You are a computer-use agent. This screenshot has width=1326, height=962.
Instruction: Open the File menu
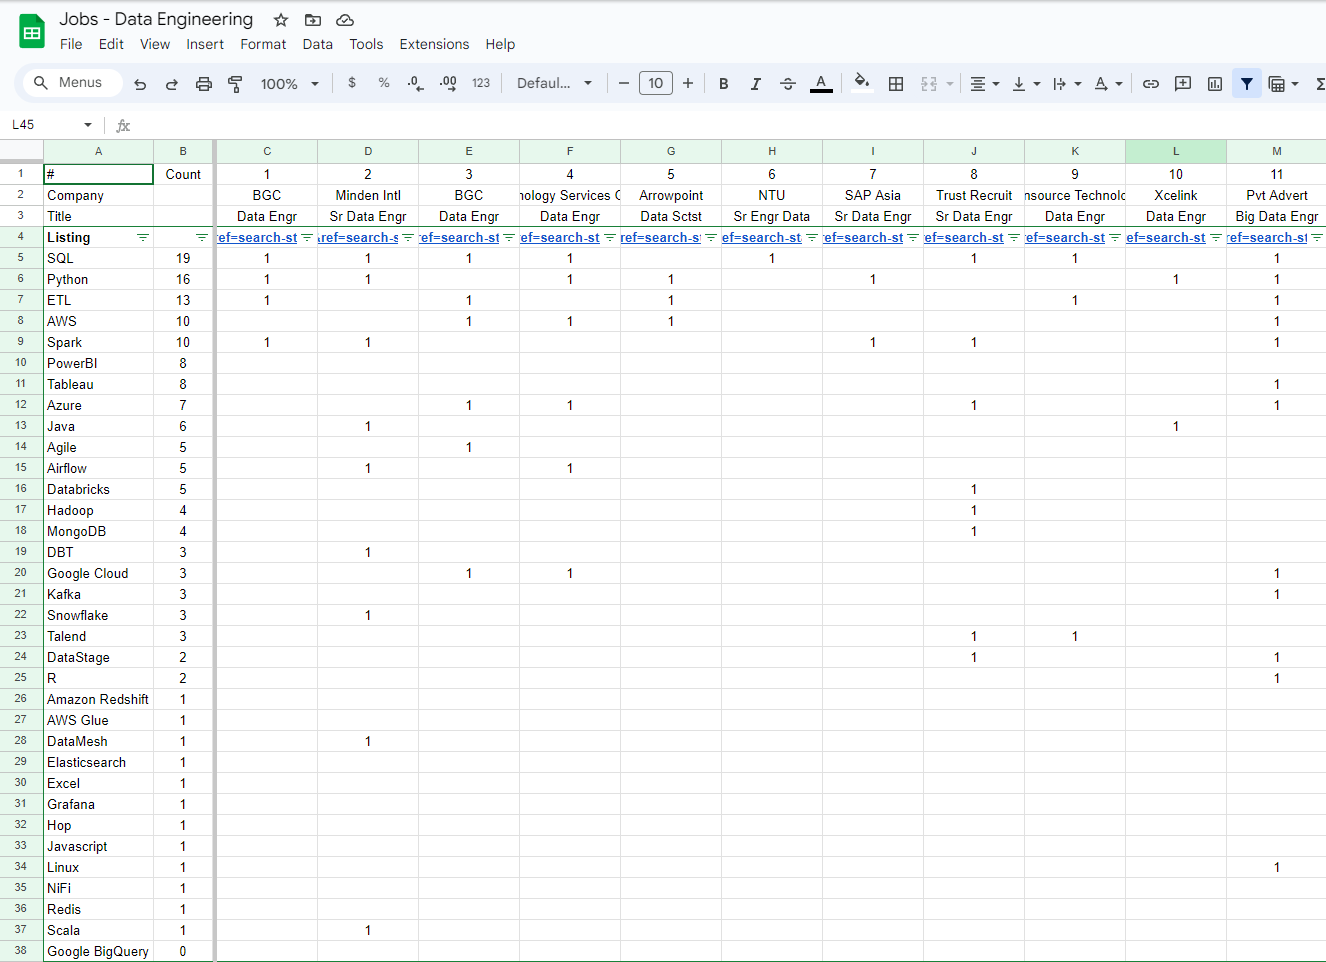click(71, 44)
